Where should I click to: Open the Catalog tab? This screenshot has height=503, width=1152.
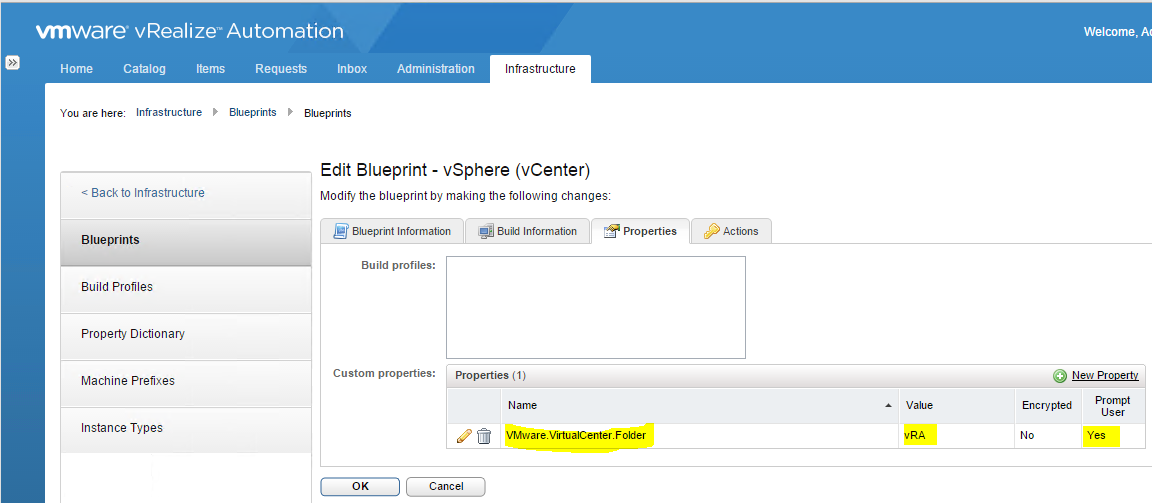(145, 68)
